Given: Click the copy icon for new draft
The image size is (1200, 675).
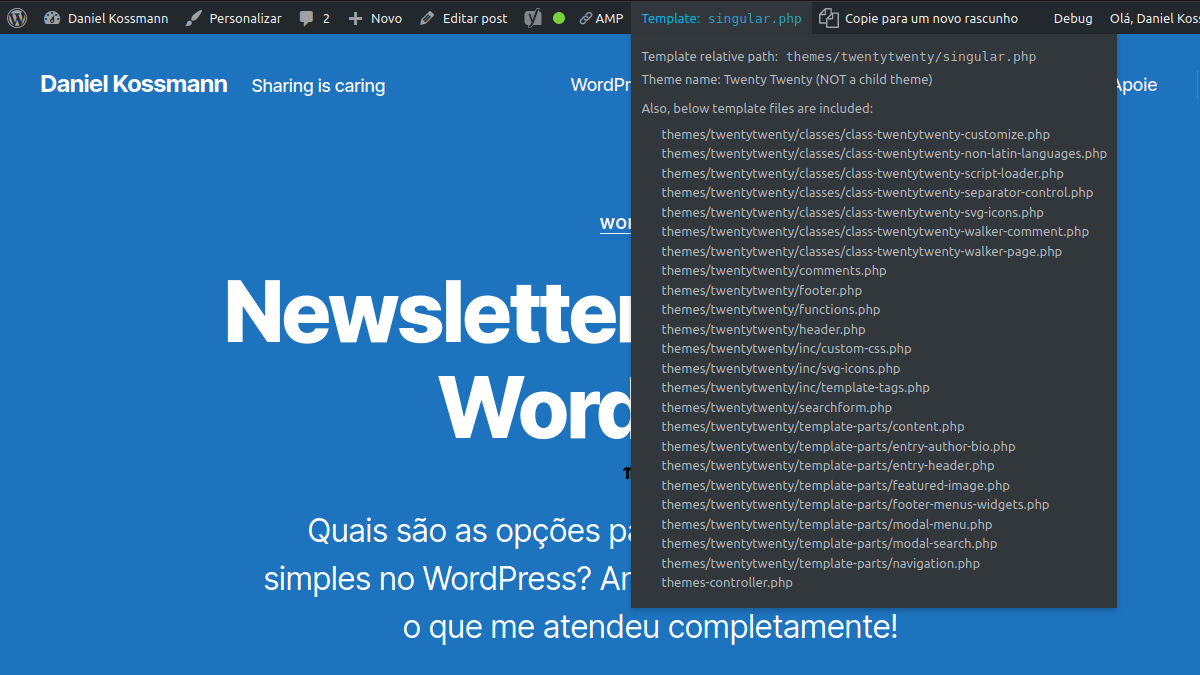Looking at the screenshot, I should point(828,18).
